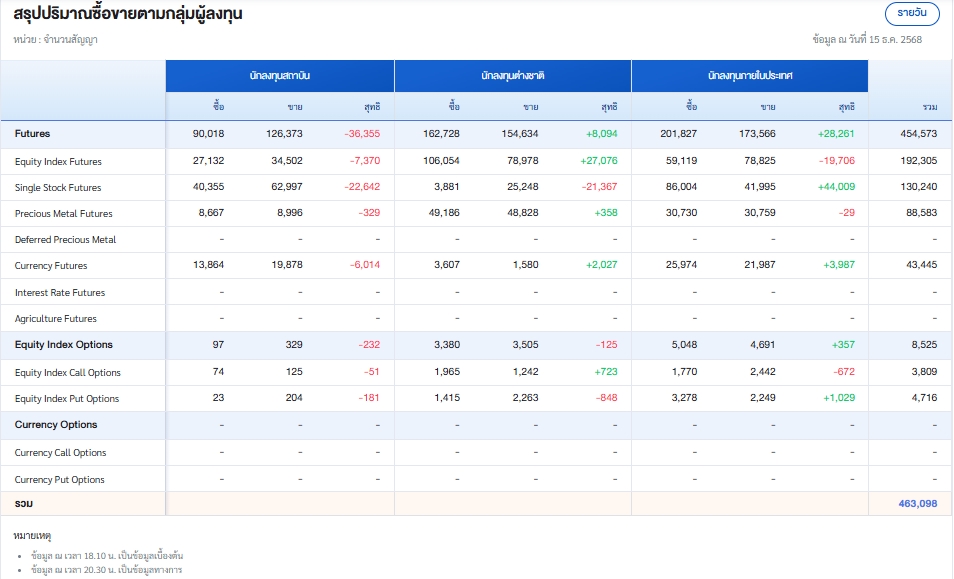Image resolution: width=954 pixels, height=579 pixels.
Task: Select Equity Index Call Options label
Action: [x=67, y=373]
